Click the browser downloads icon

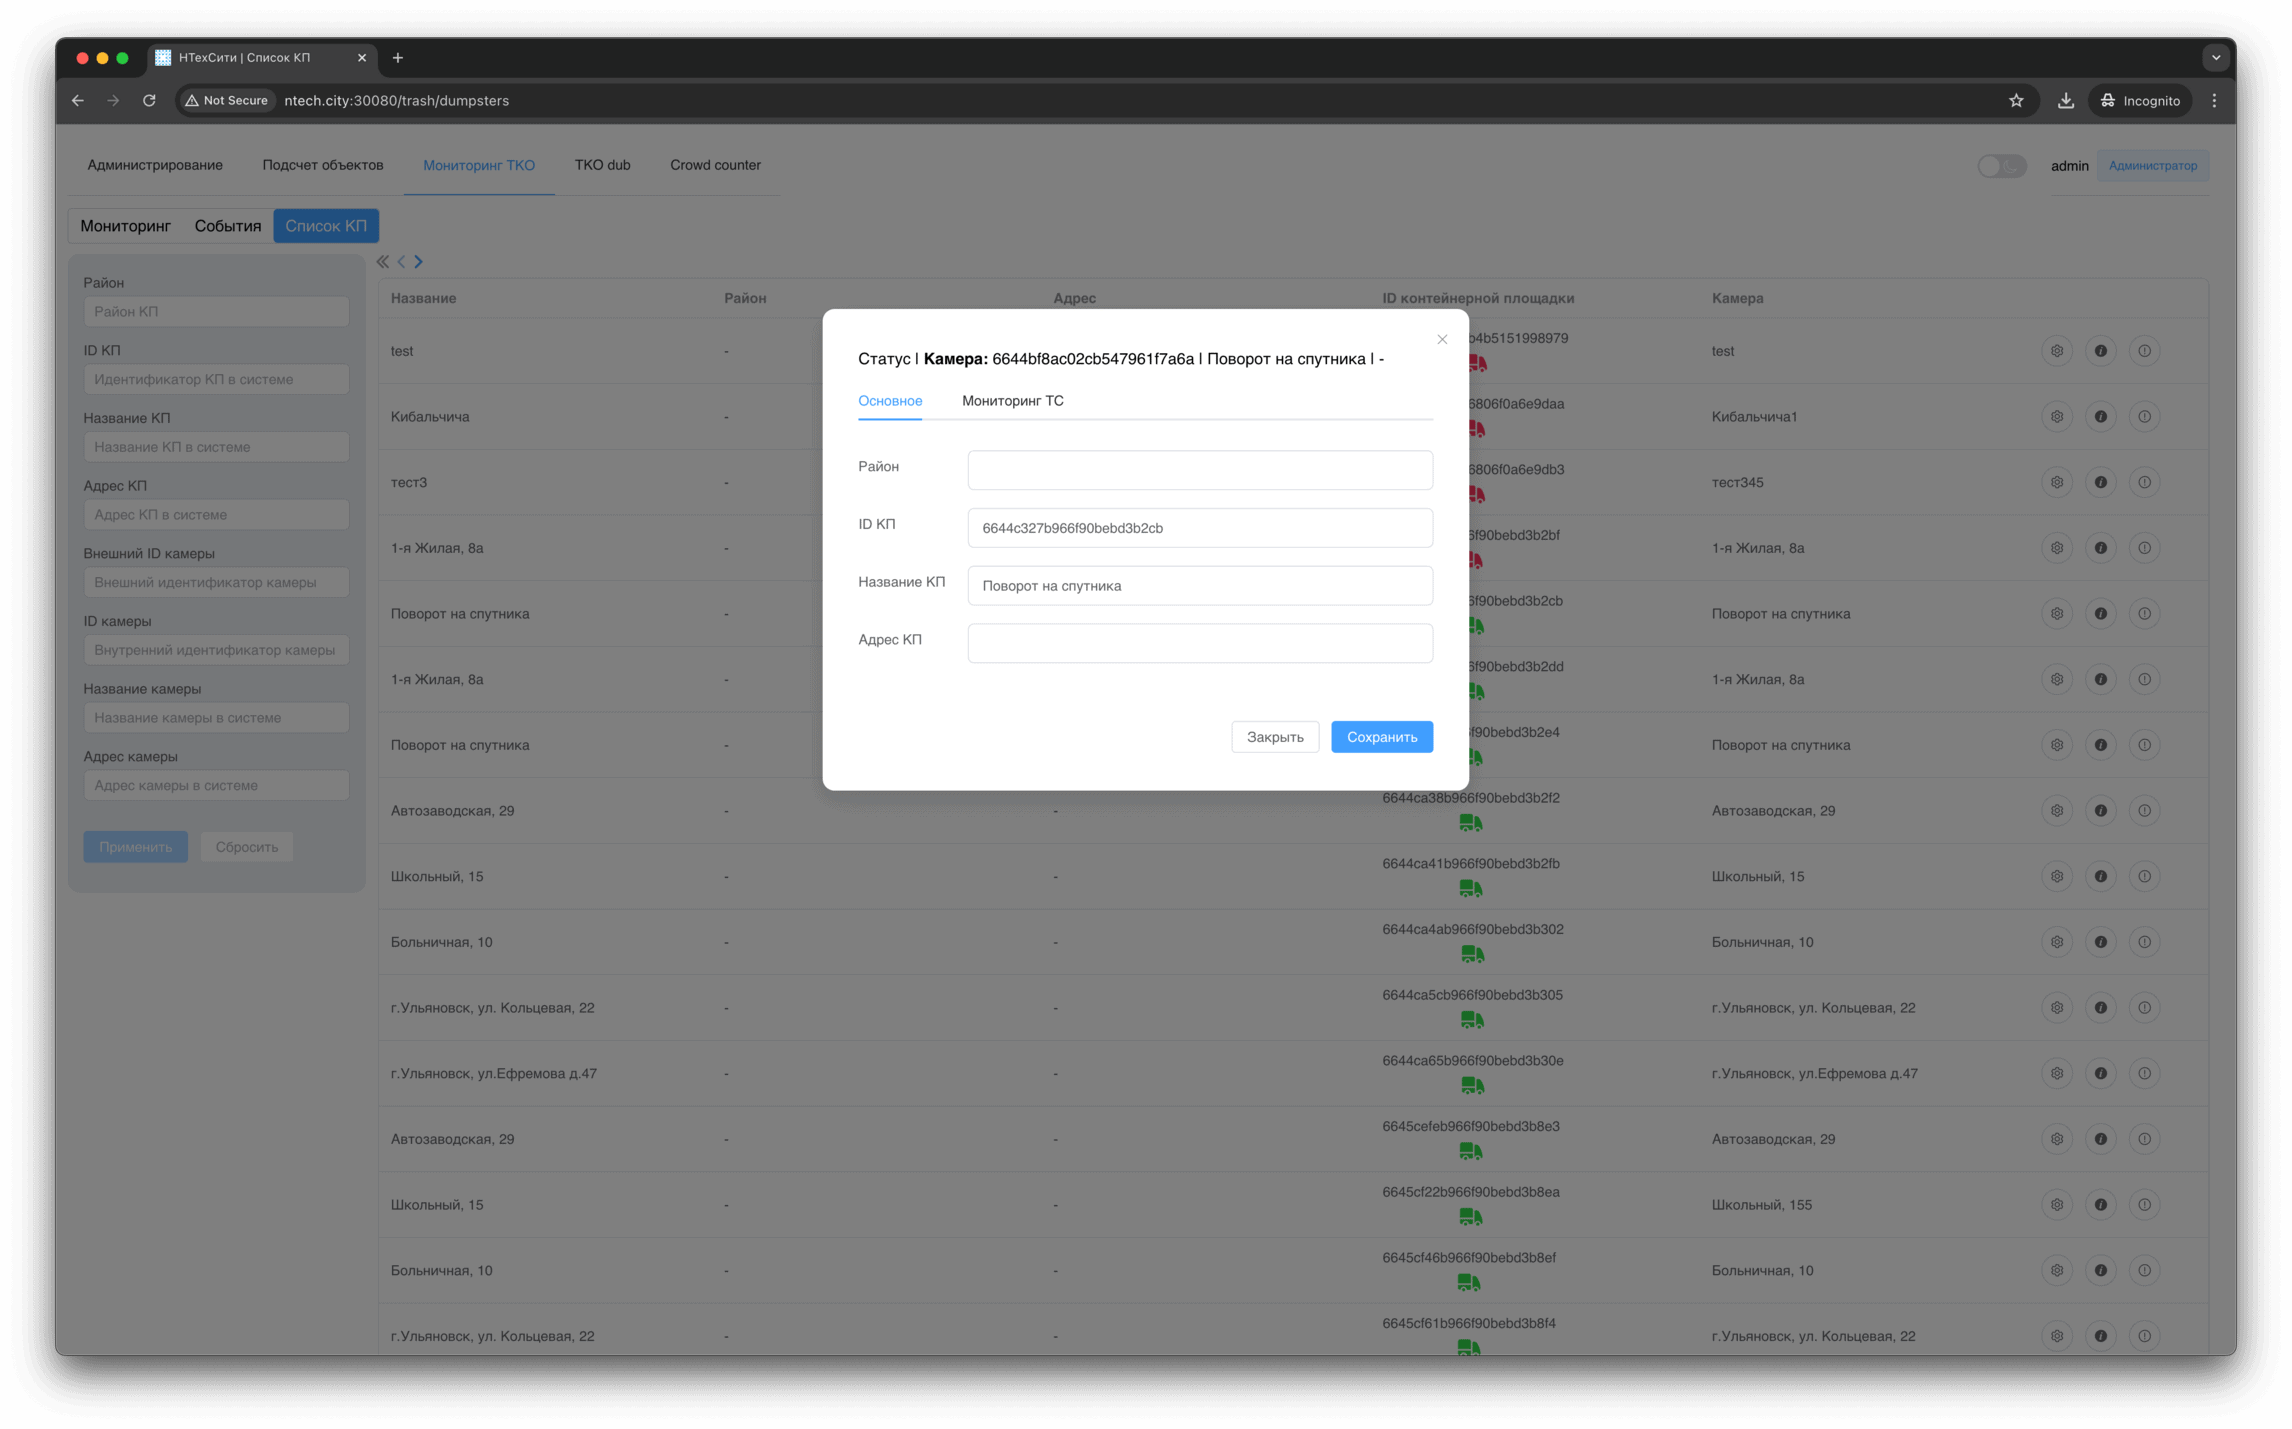2065,100
